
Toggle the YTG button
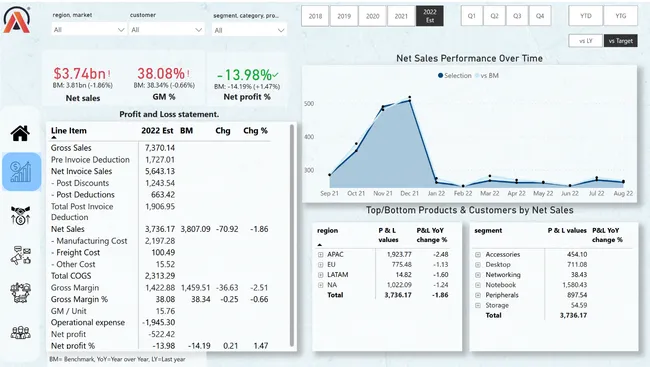pyautogui.click(x=621, y=16)
